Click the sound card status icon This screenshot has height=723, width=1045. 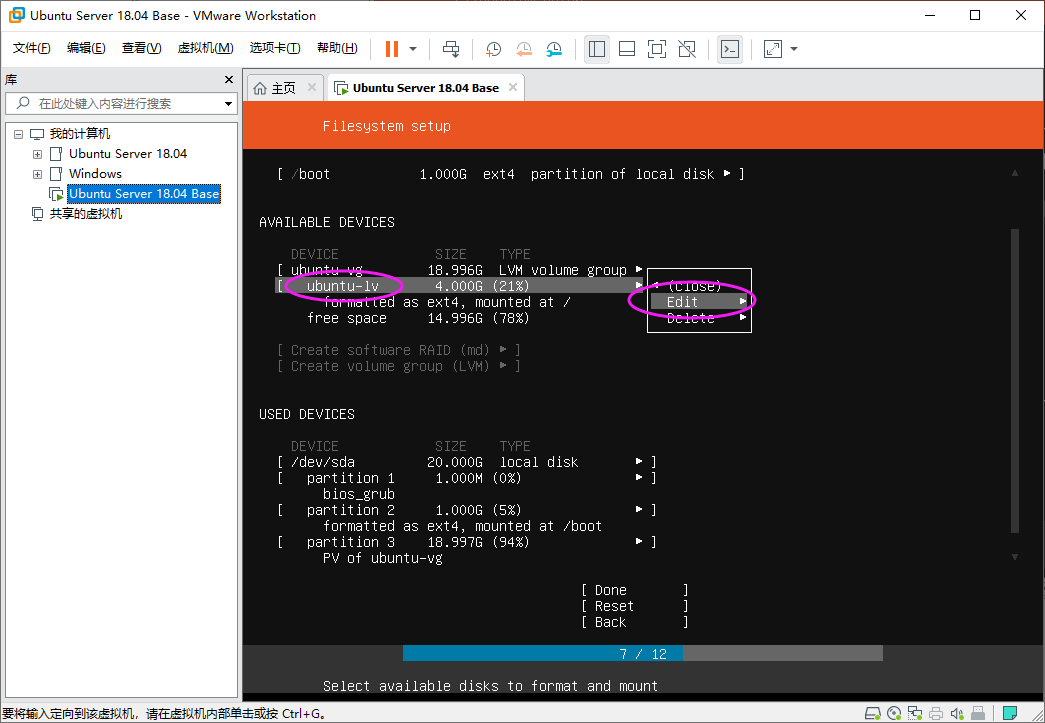(x=957, y=714)
